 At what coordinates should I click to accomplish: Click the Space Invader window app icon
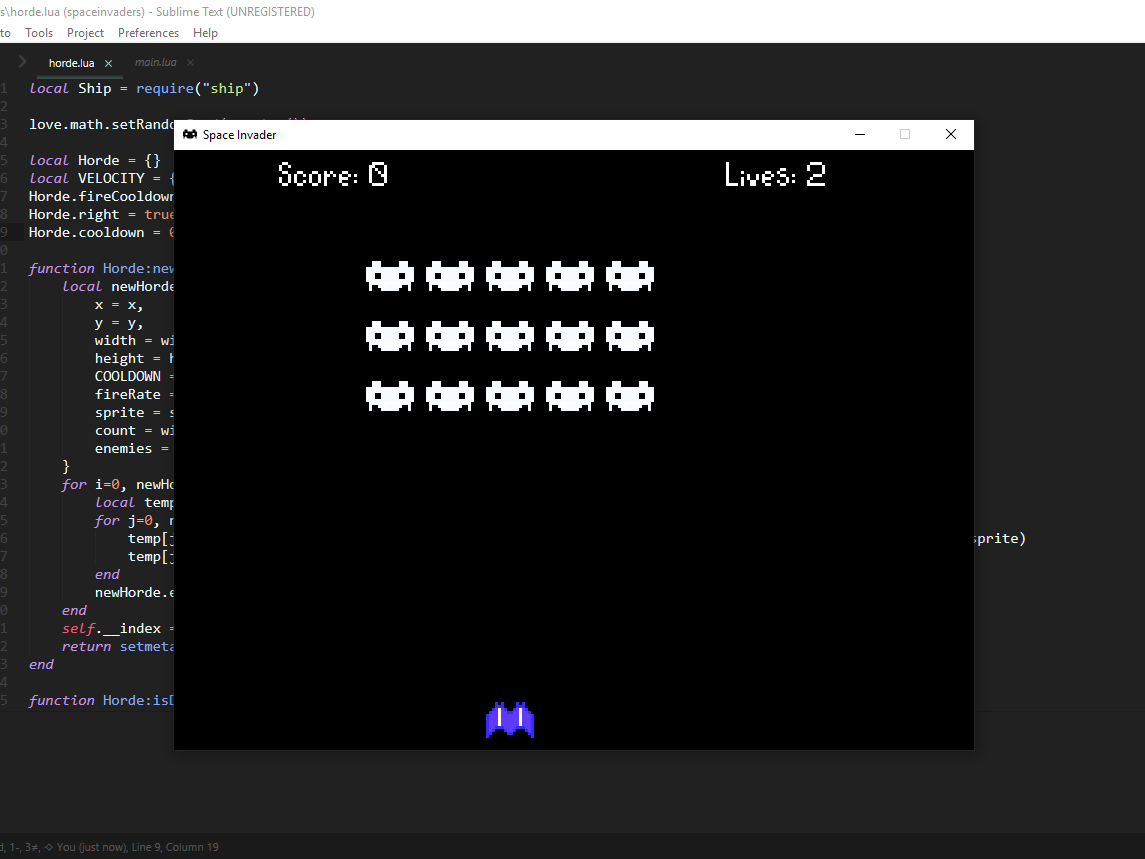pyautogui.click(x=190, y=134)
